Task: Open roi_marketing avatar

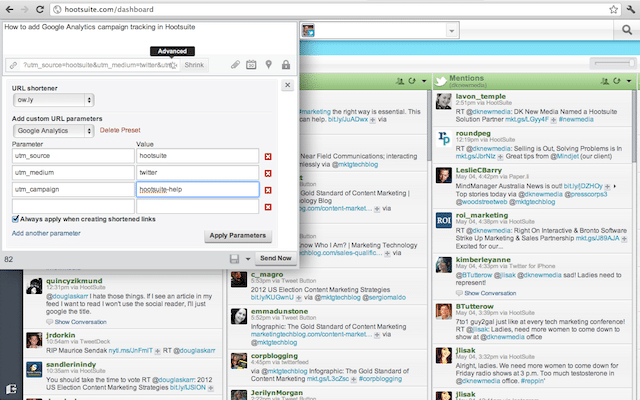Action: 444,220
